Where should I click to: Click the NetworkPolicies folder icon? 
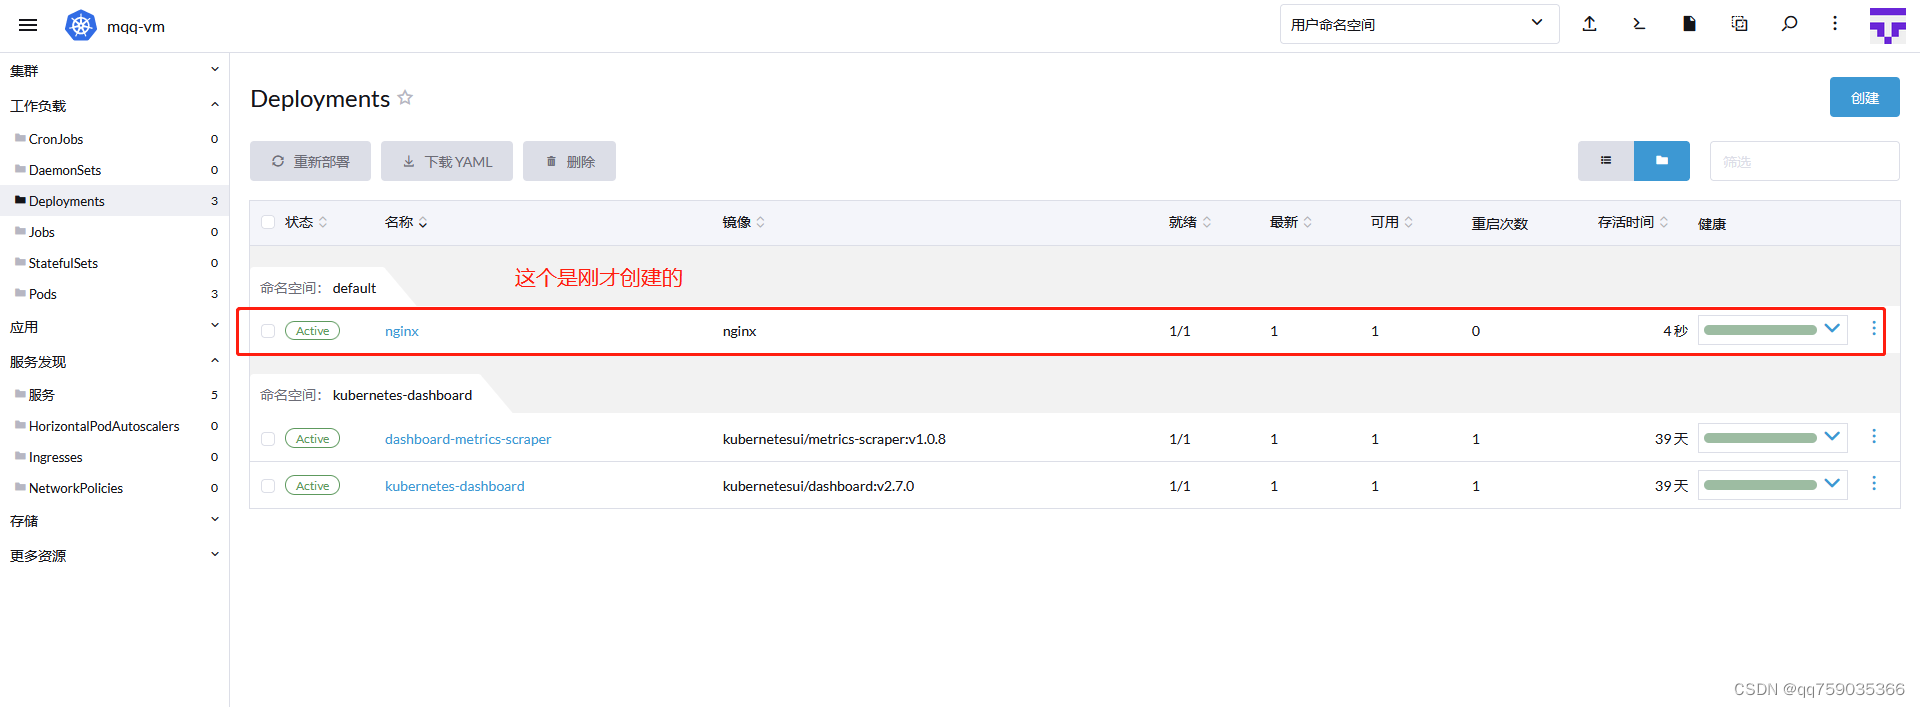(20, 487)
